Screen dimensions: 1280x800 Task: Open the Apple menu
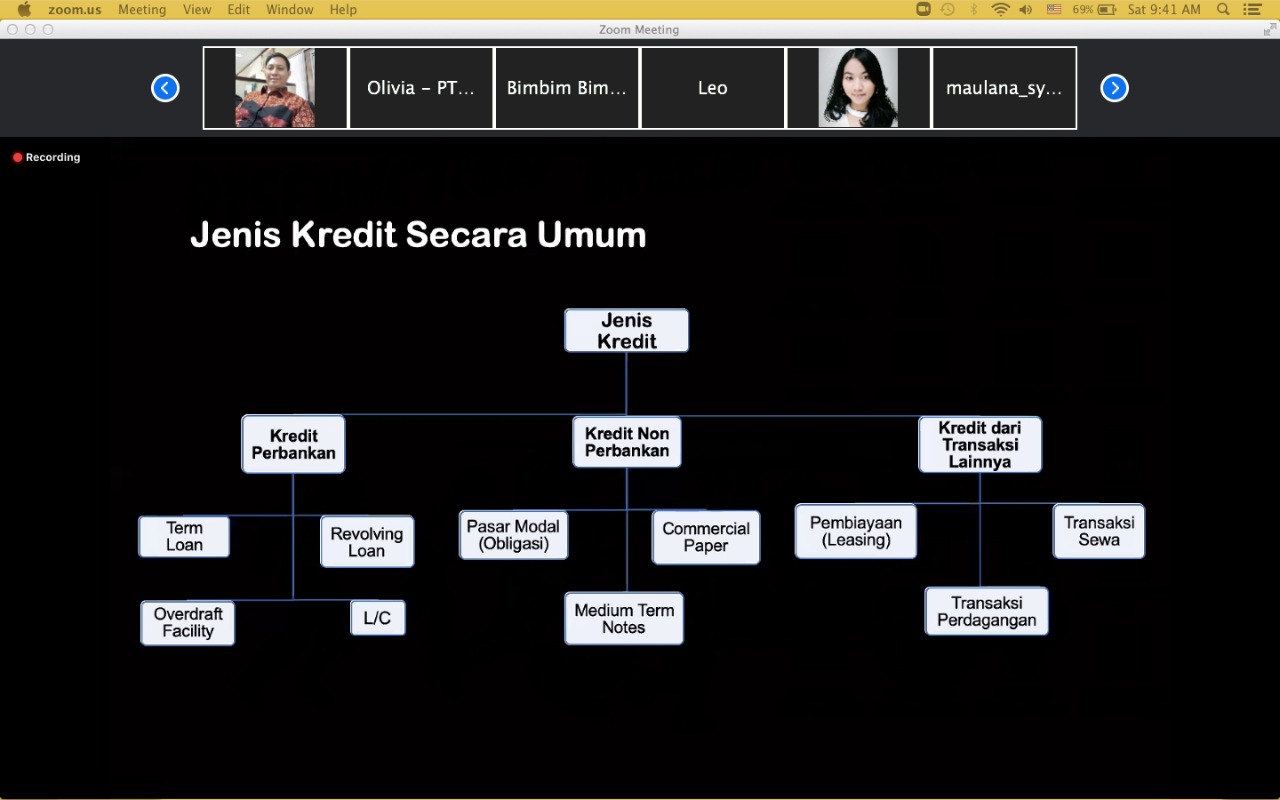24,9
